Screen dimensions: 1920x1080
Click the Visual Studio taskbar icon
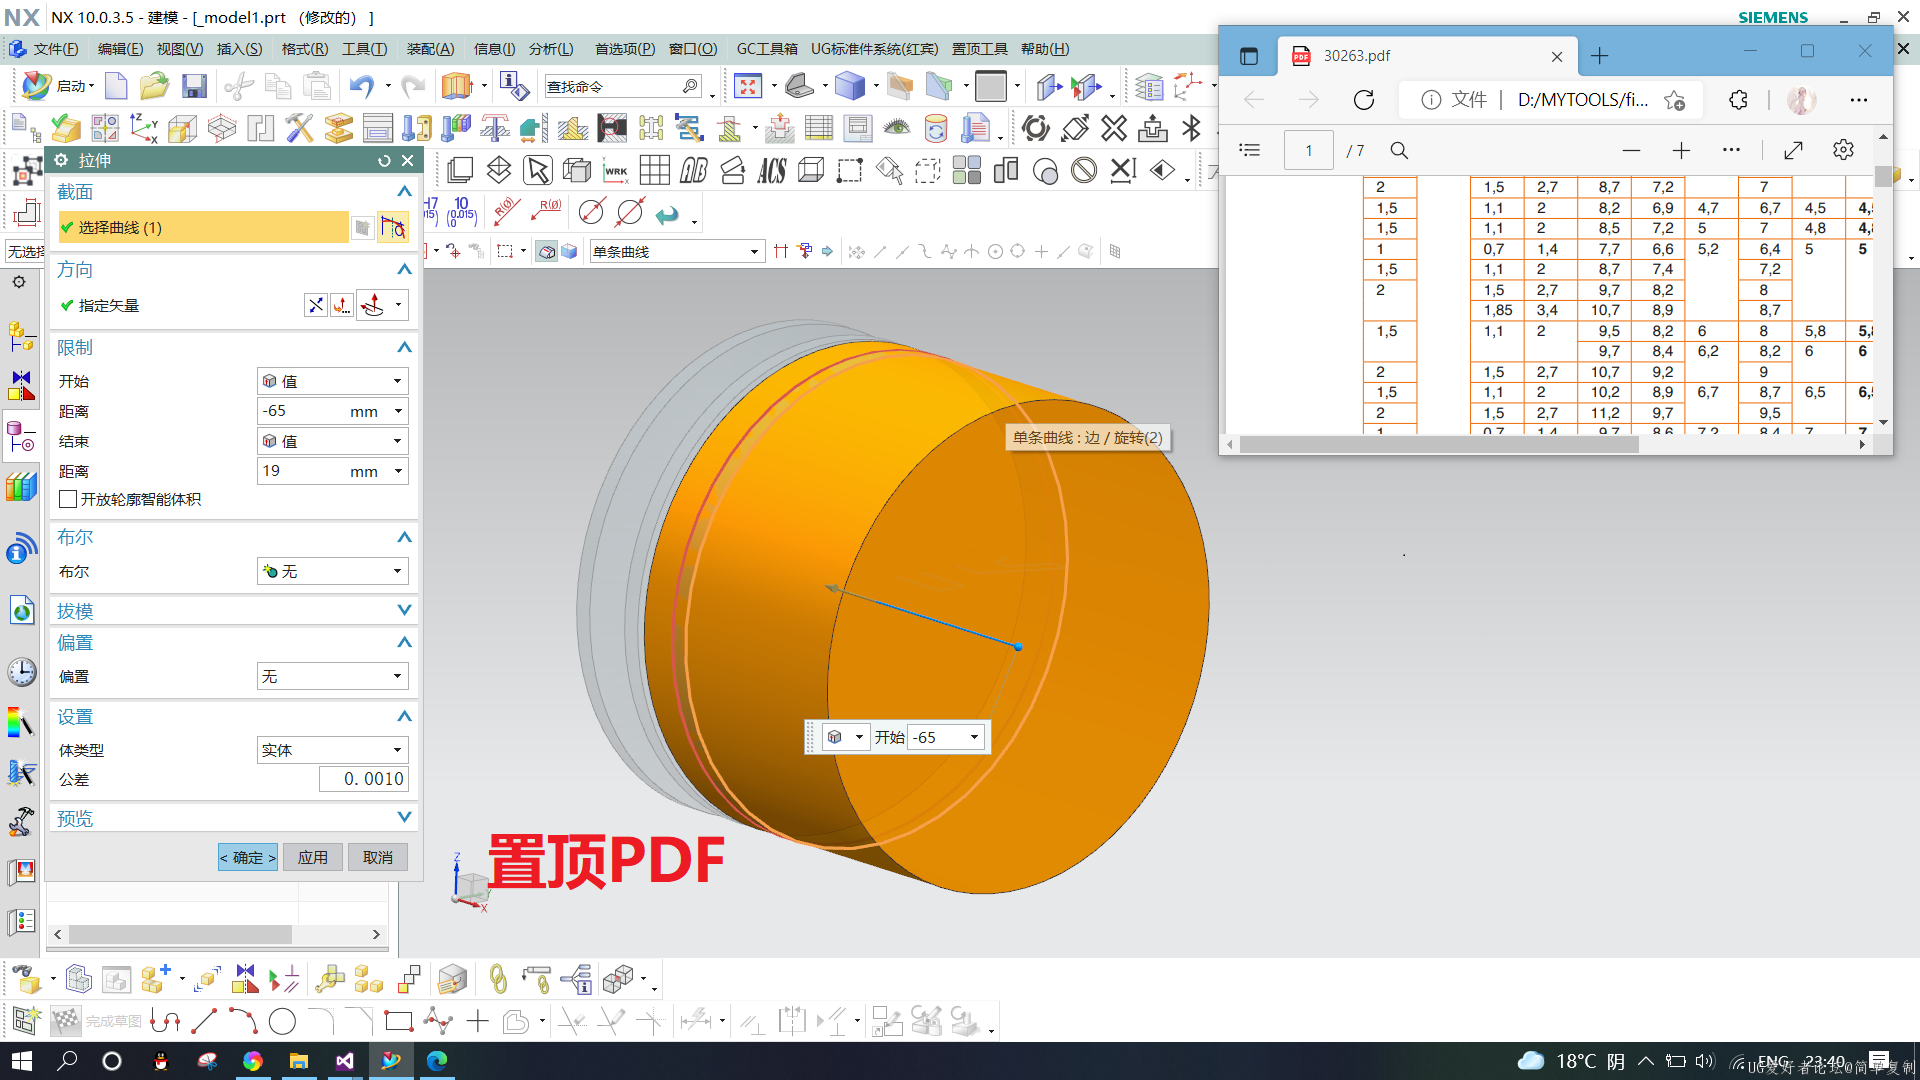click(345, 1060)
